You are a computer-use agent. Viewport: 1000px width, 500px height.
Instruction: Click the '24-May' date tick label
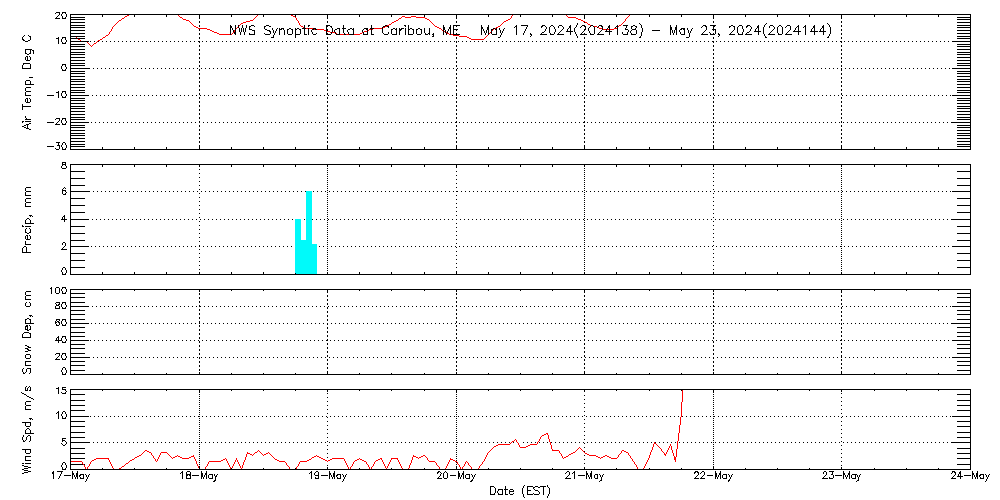point(970,476)
